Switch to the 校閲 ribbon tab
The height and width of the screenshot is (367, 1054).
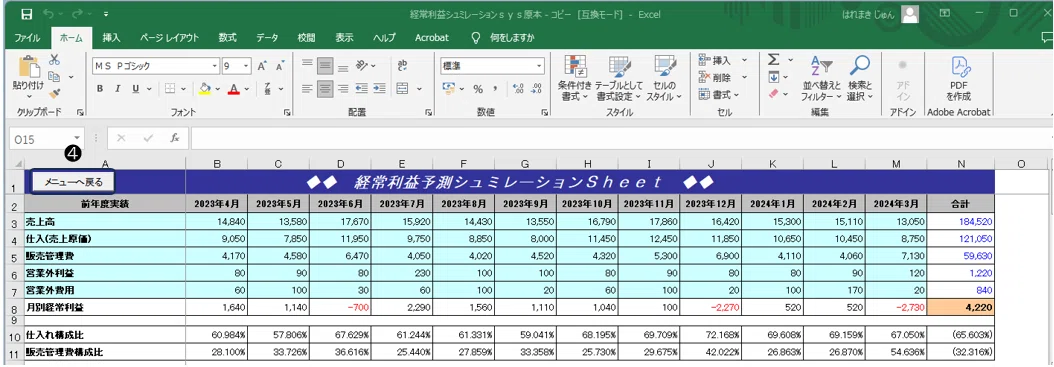(307, 38)
